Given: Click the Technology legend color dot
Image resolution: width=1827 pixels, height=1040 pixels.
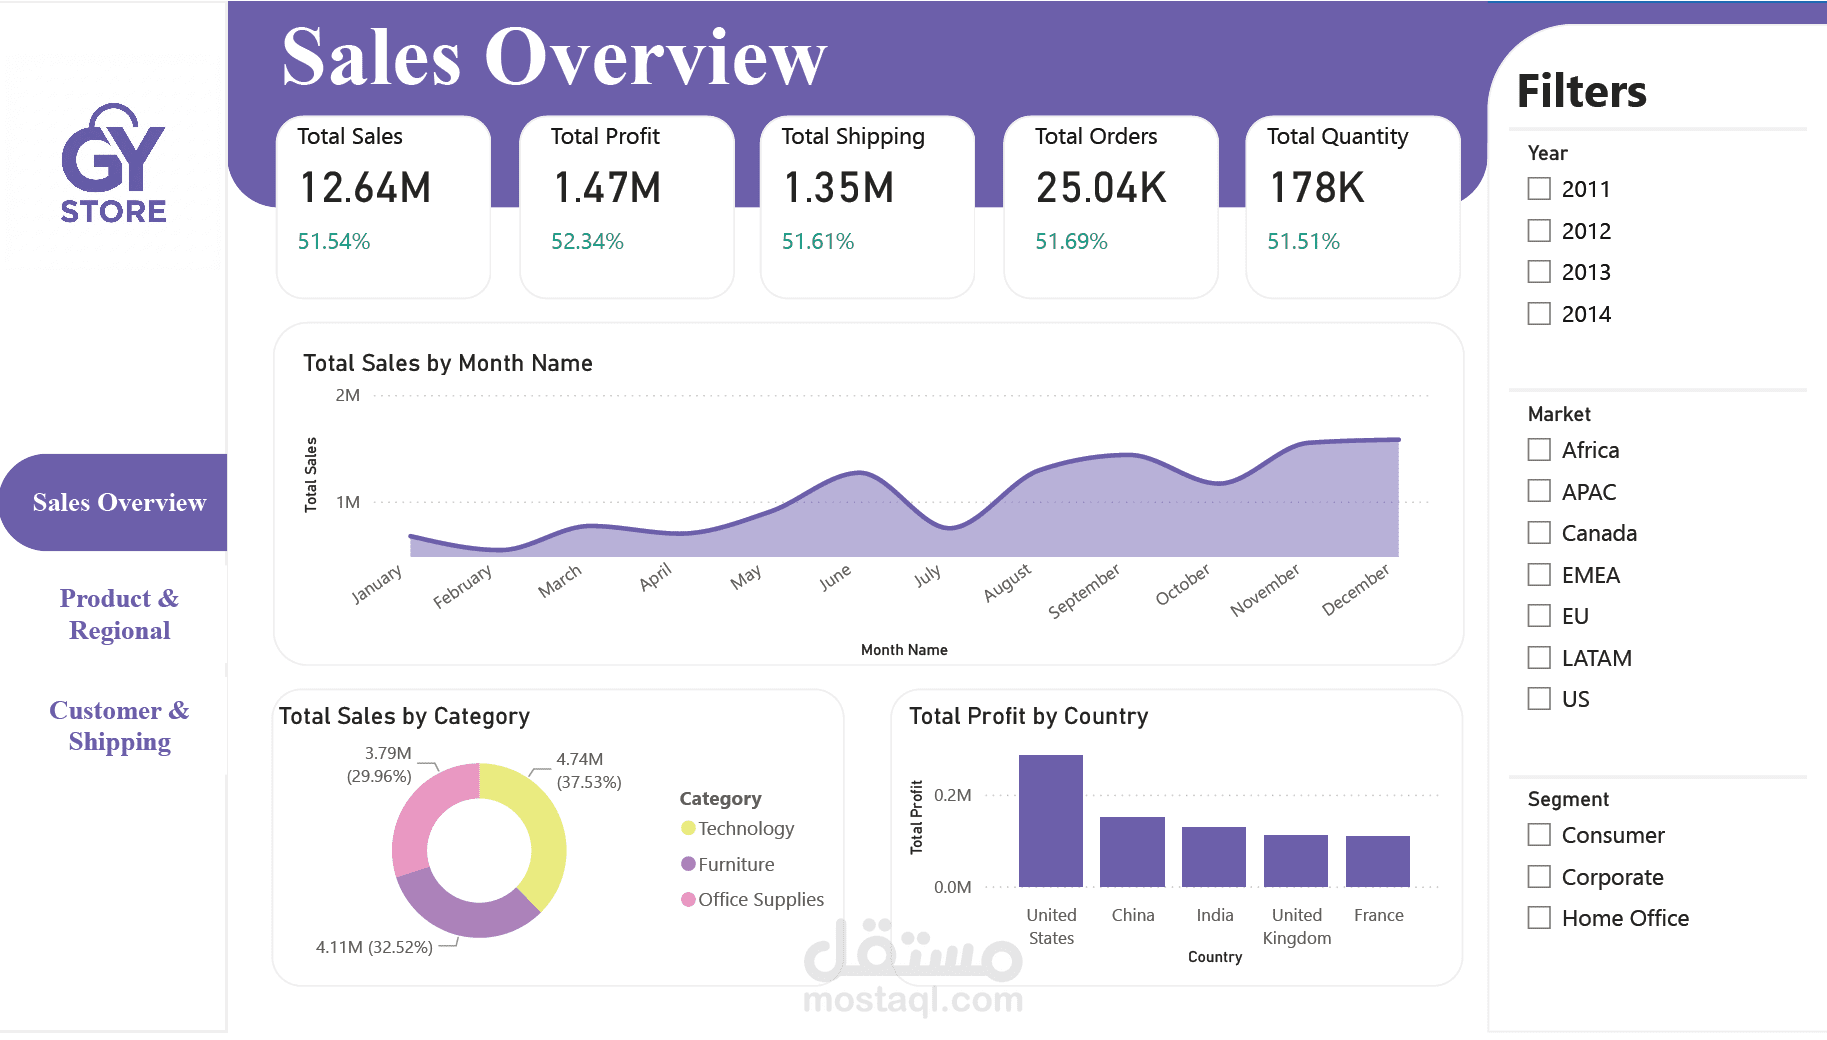Looking at the screenshot, I should (x=687, y=828).
